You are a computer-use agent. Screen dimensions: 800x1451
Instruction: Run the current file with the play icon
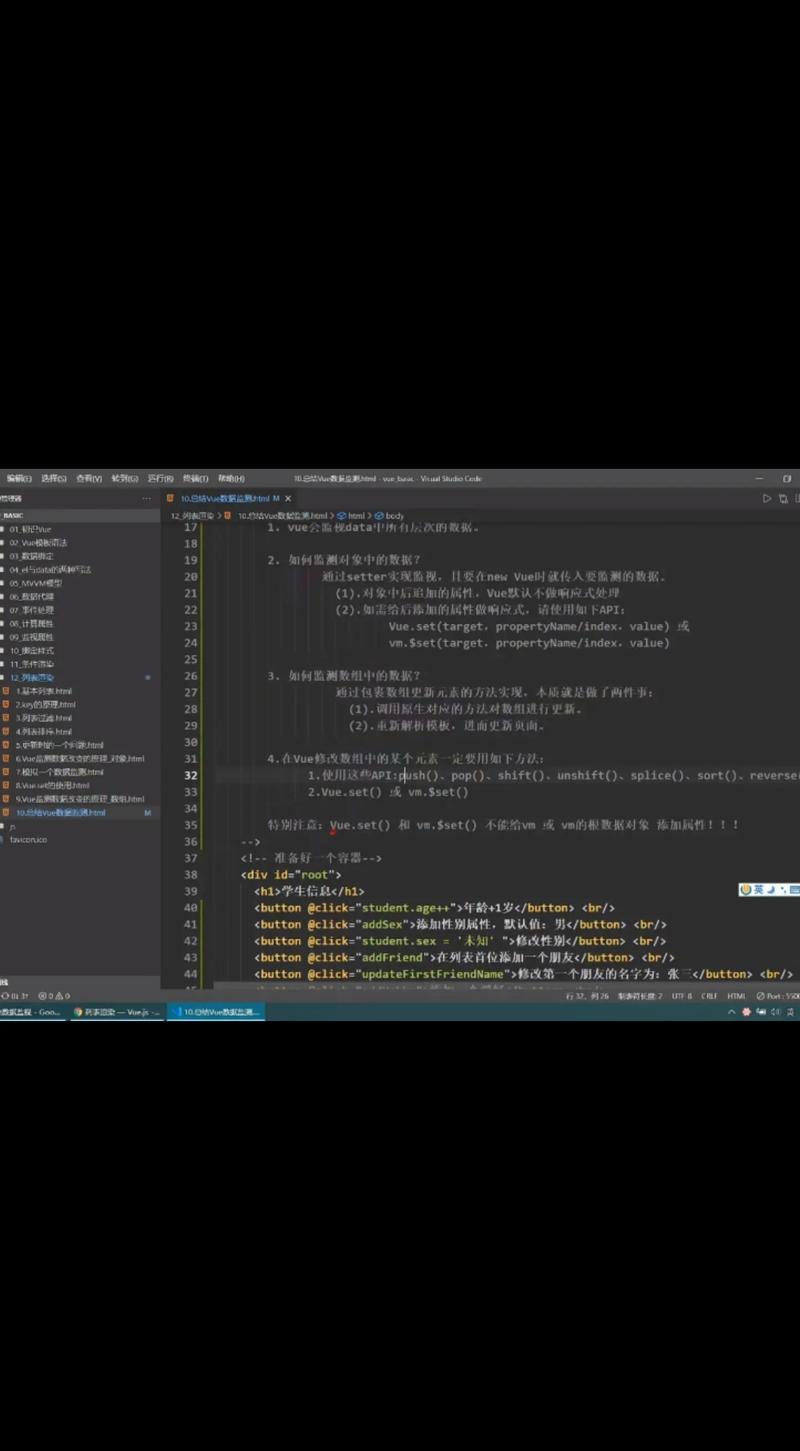pos(767,498)
